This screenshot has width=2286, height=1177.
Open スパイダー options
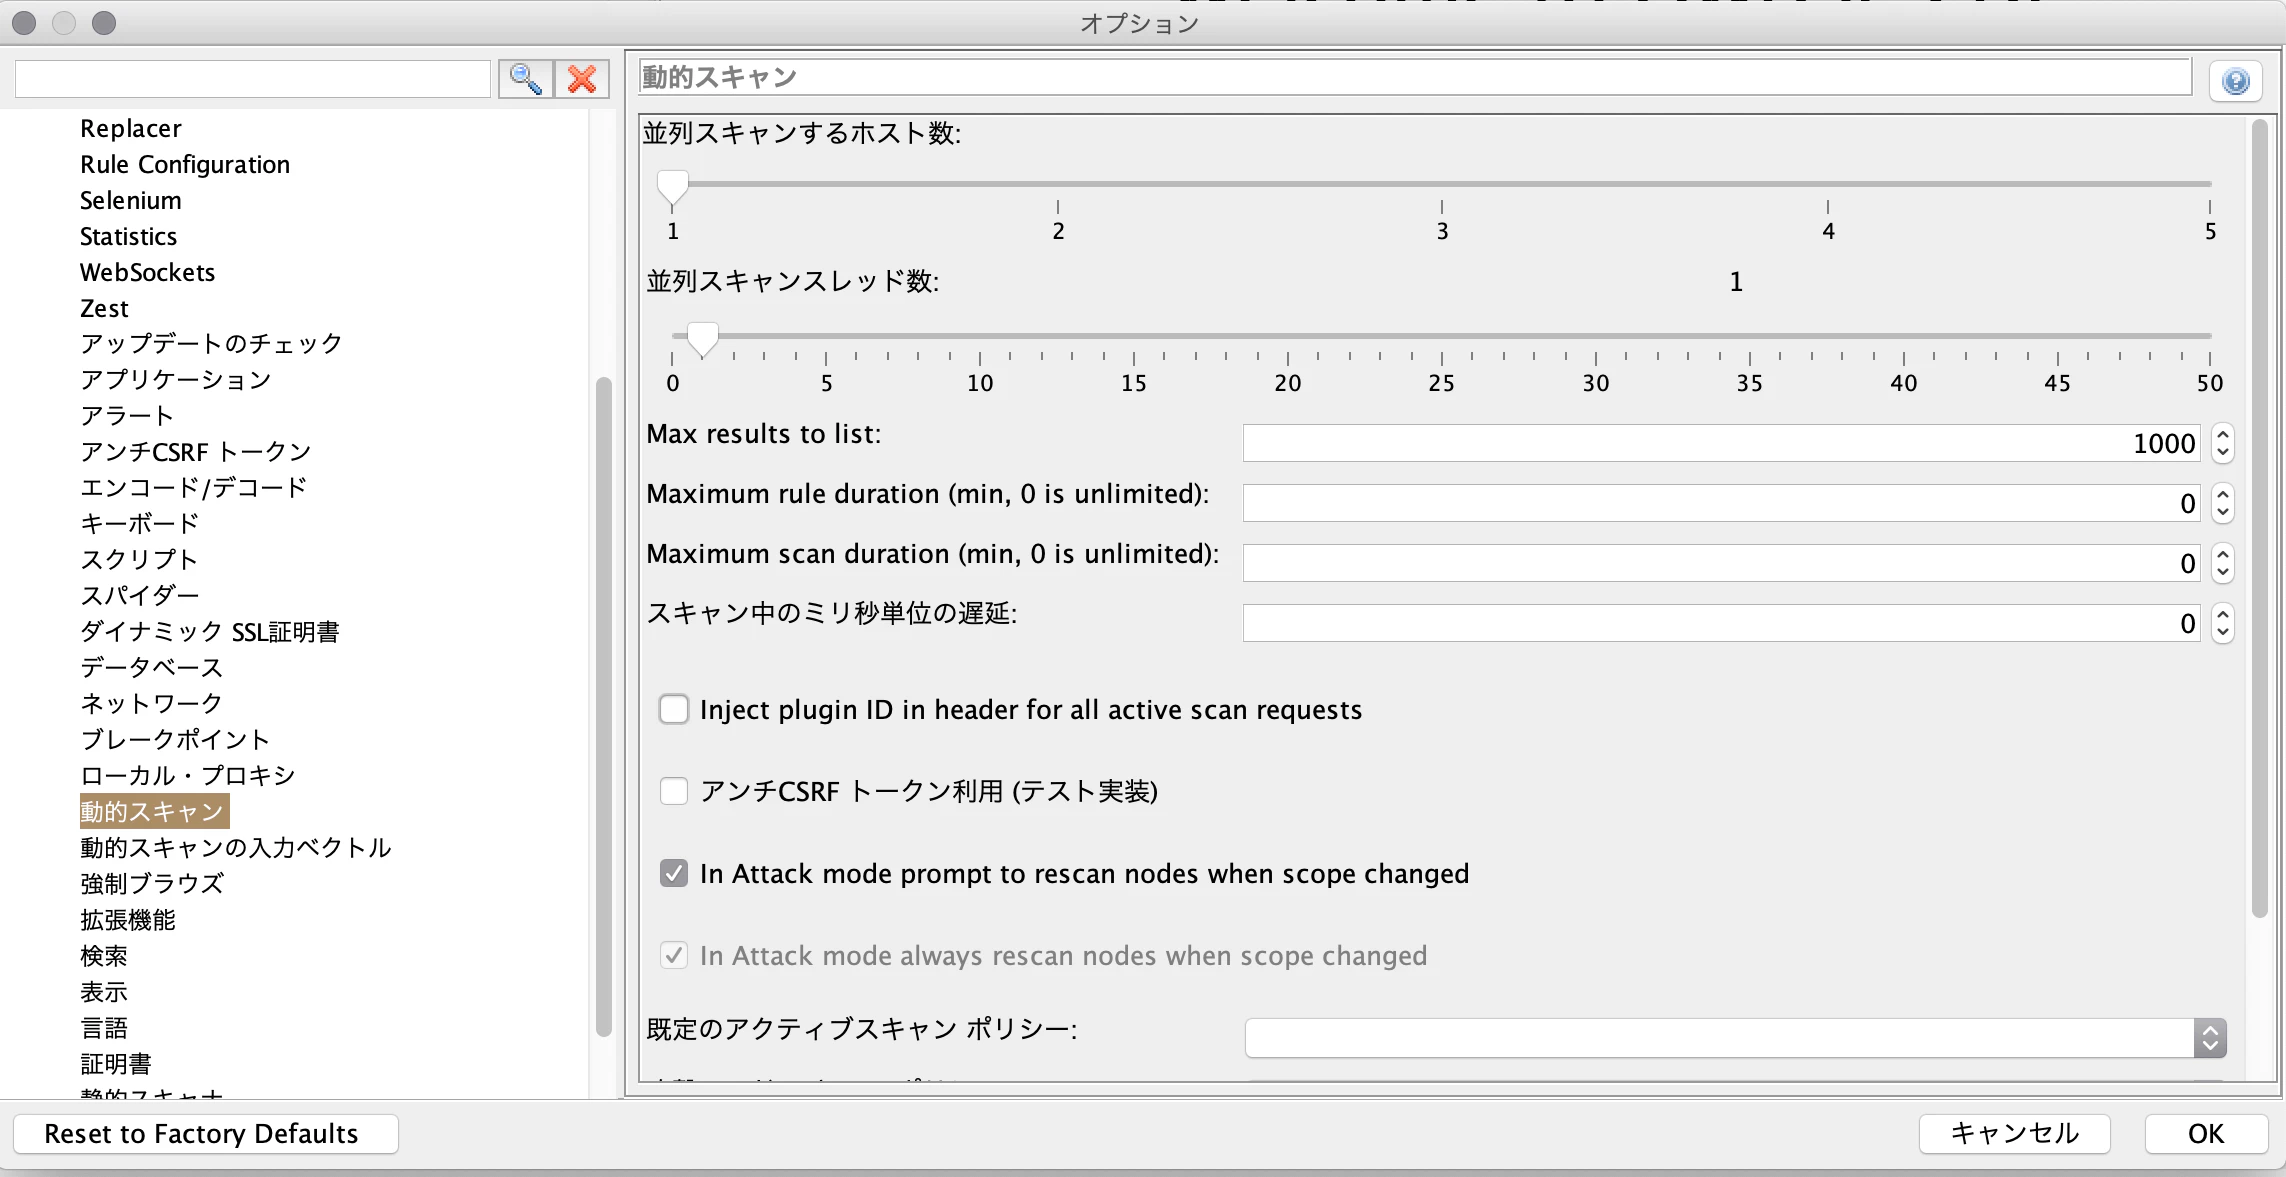click(140, 595)
